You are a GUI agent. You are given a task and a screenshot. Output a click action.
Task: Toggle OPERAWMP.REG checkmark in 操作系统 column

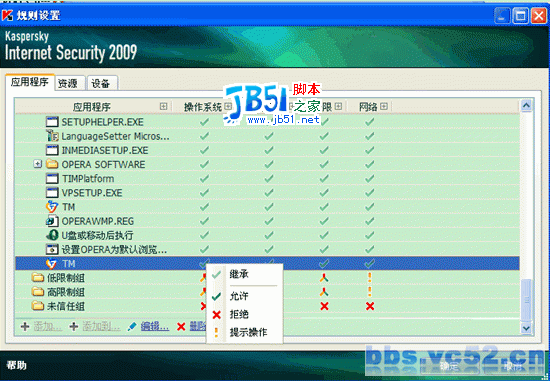204,221
